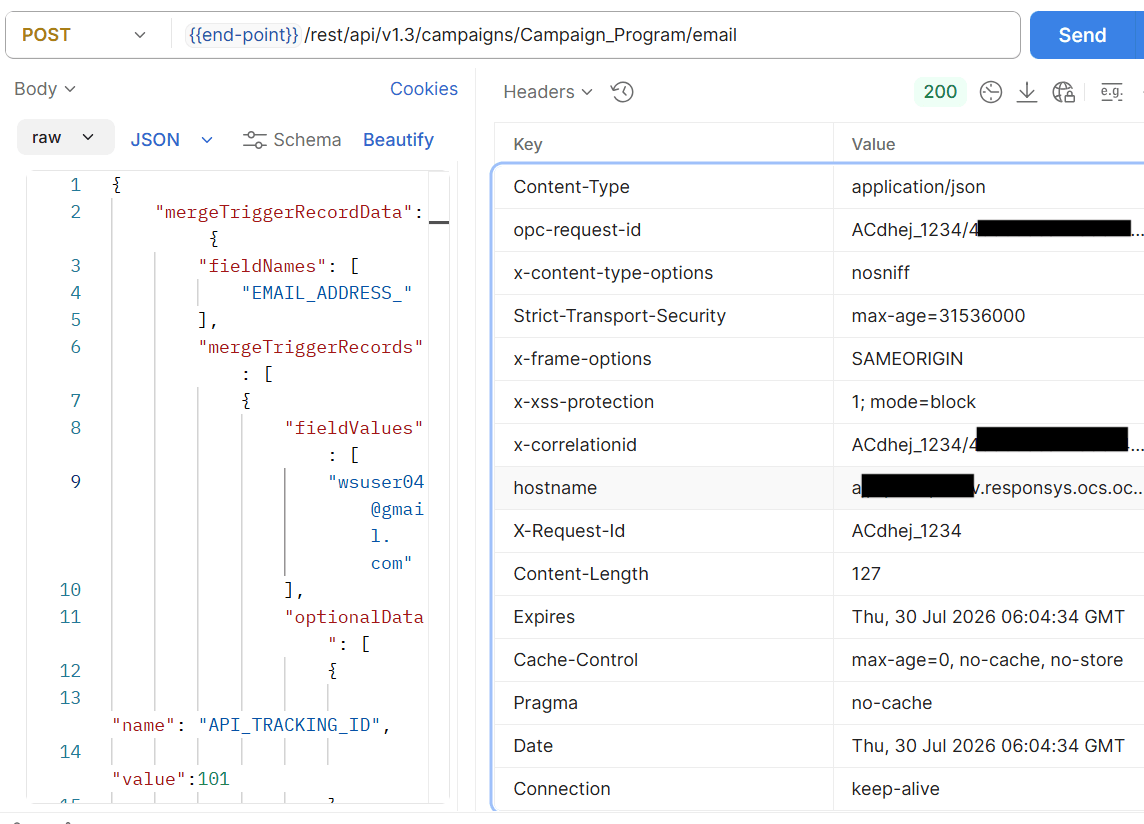Viewport: 1144px width, 824px height.
Task: Select the Pragma header key
Action: click(545, 704)
